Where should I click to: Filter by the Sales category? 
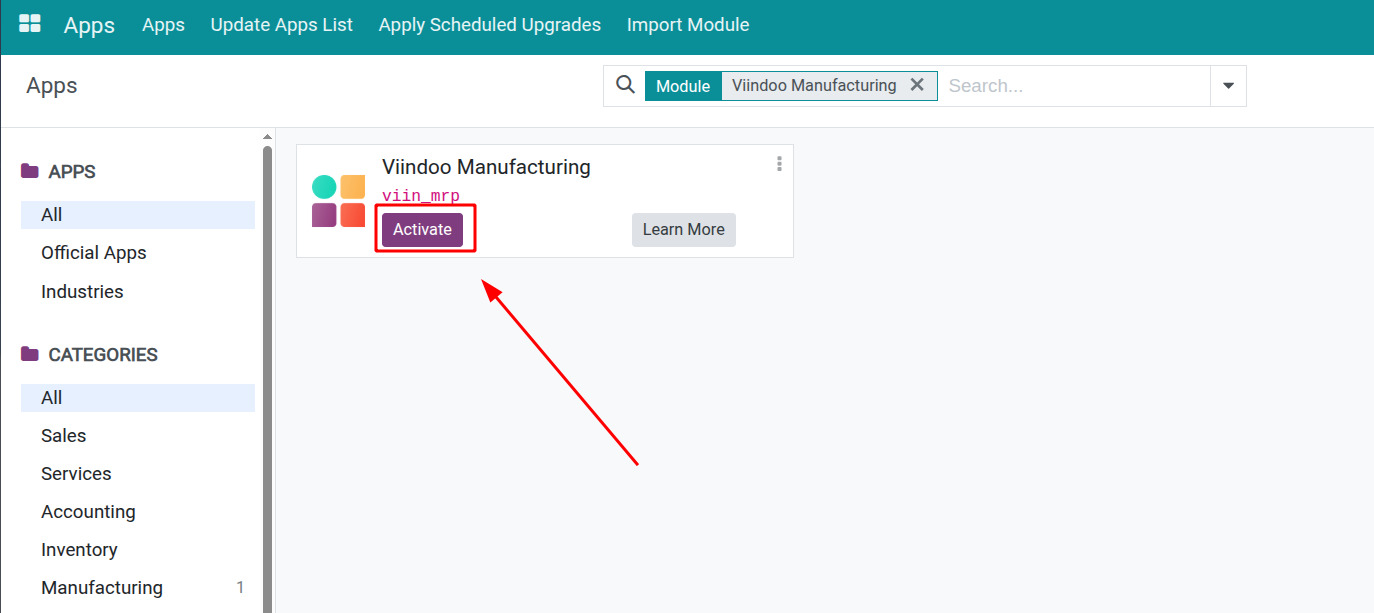(x=64, y=436)
